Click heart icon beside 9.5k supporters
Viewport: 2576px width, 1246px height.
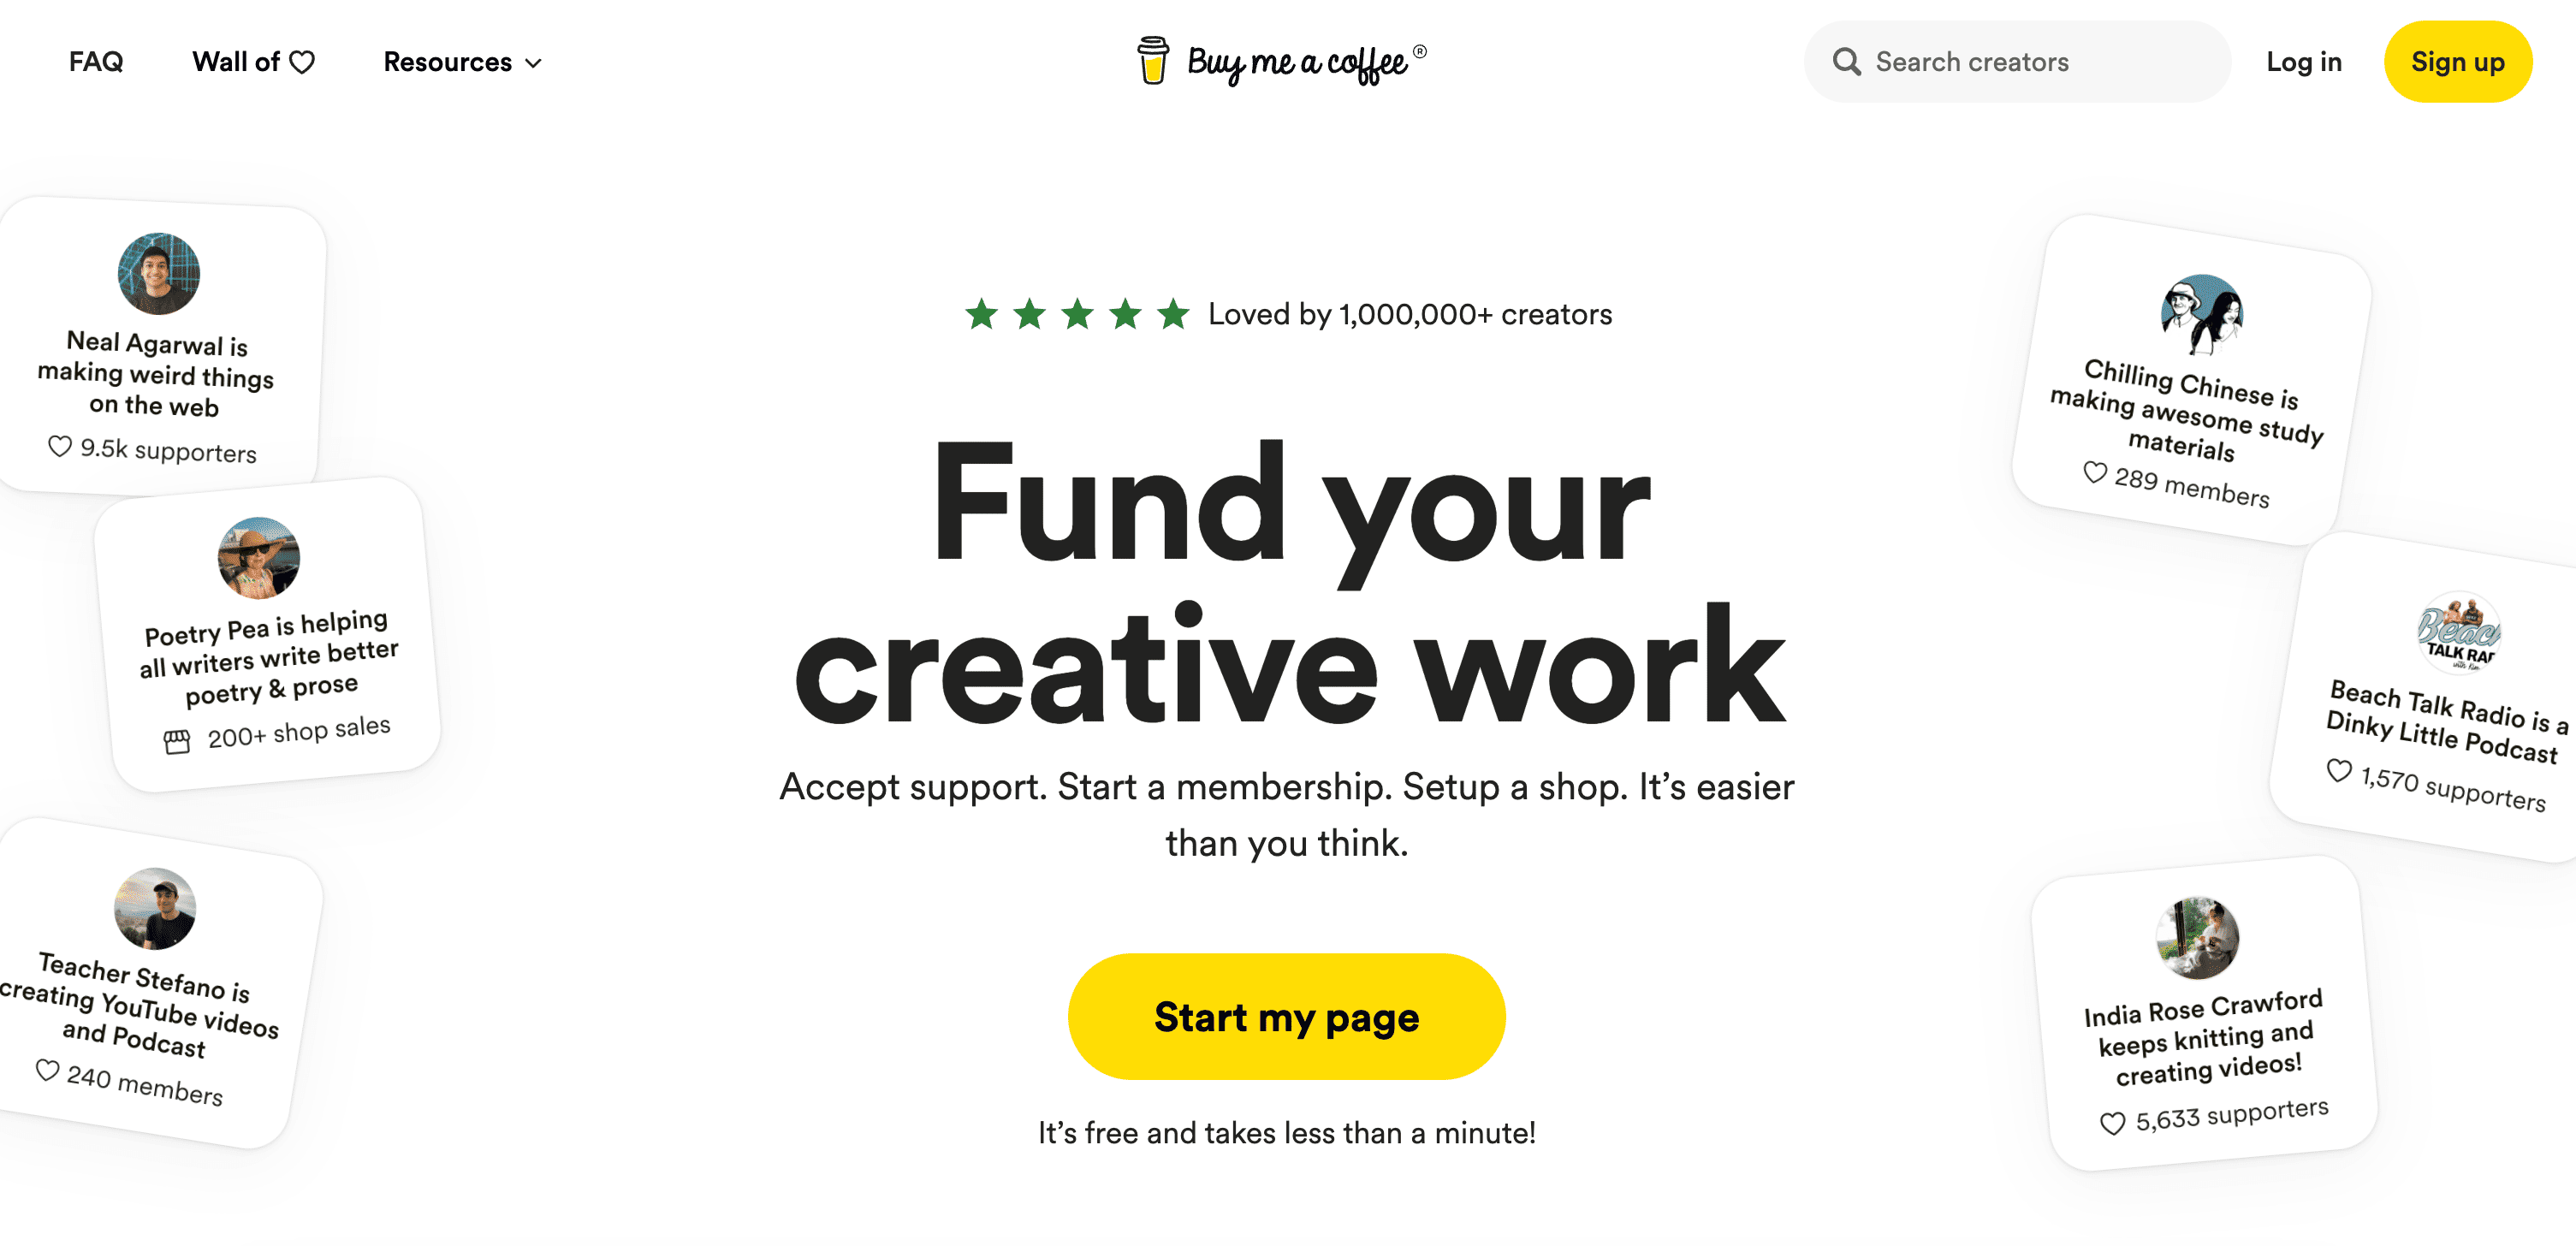[x=60, y=446]
